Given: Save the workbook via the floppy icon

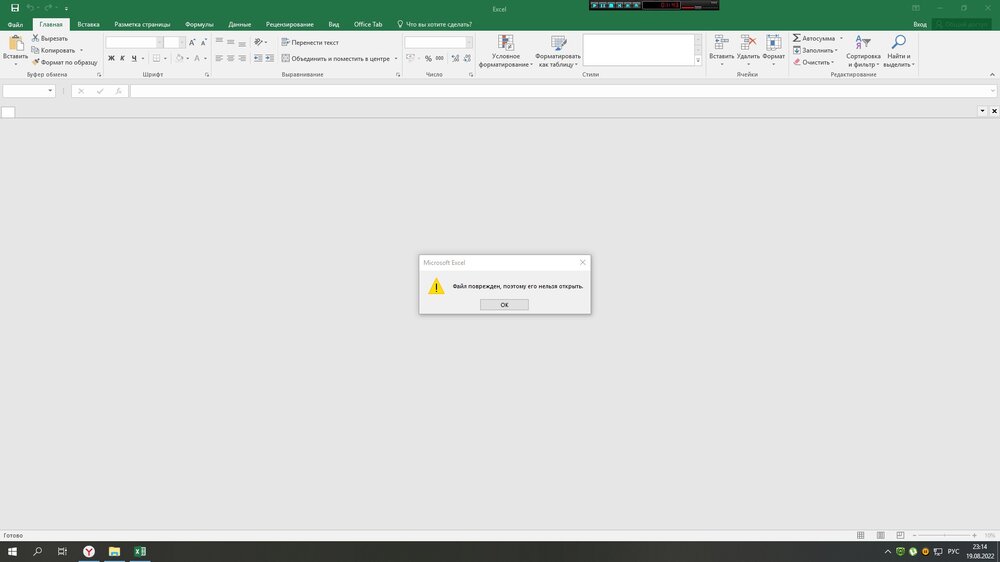Looking at the screenshot, I should click(15, 8).
